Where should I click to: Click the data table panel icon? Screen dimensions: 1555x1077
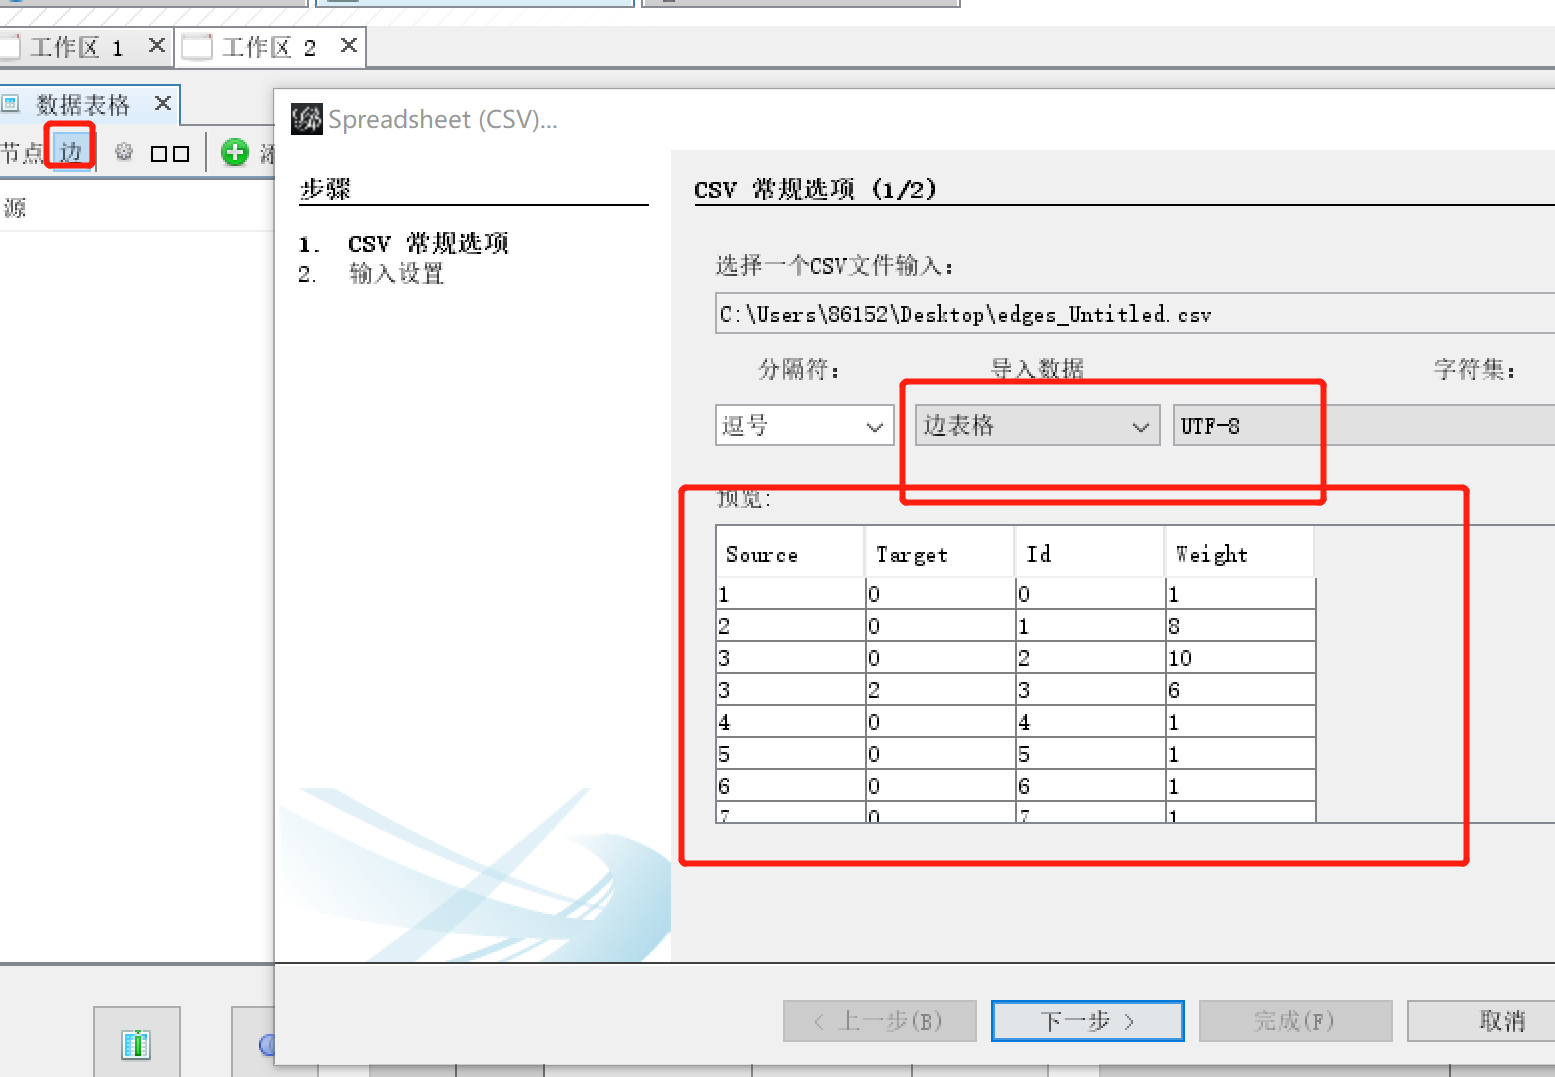(x=11, y=103)
